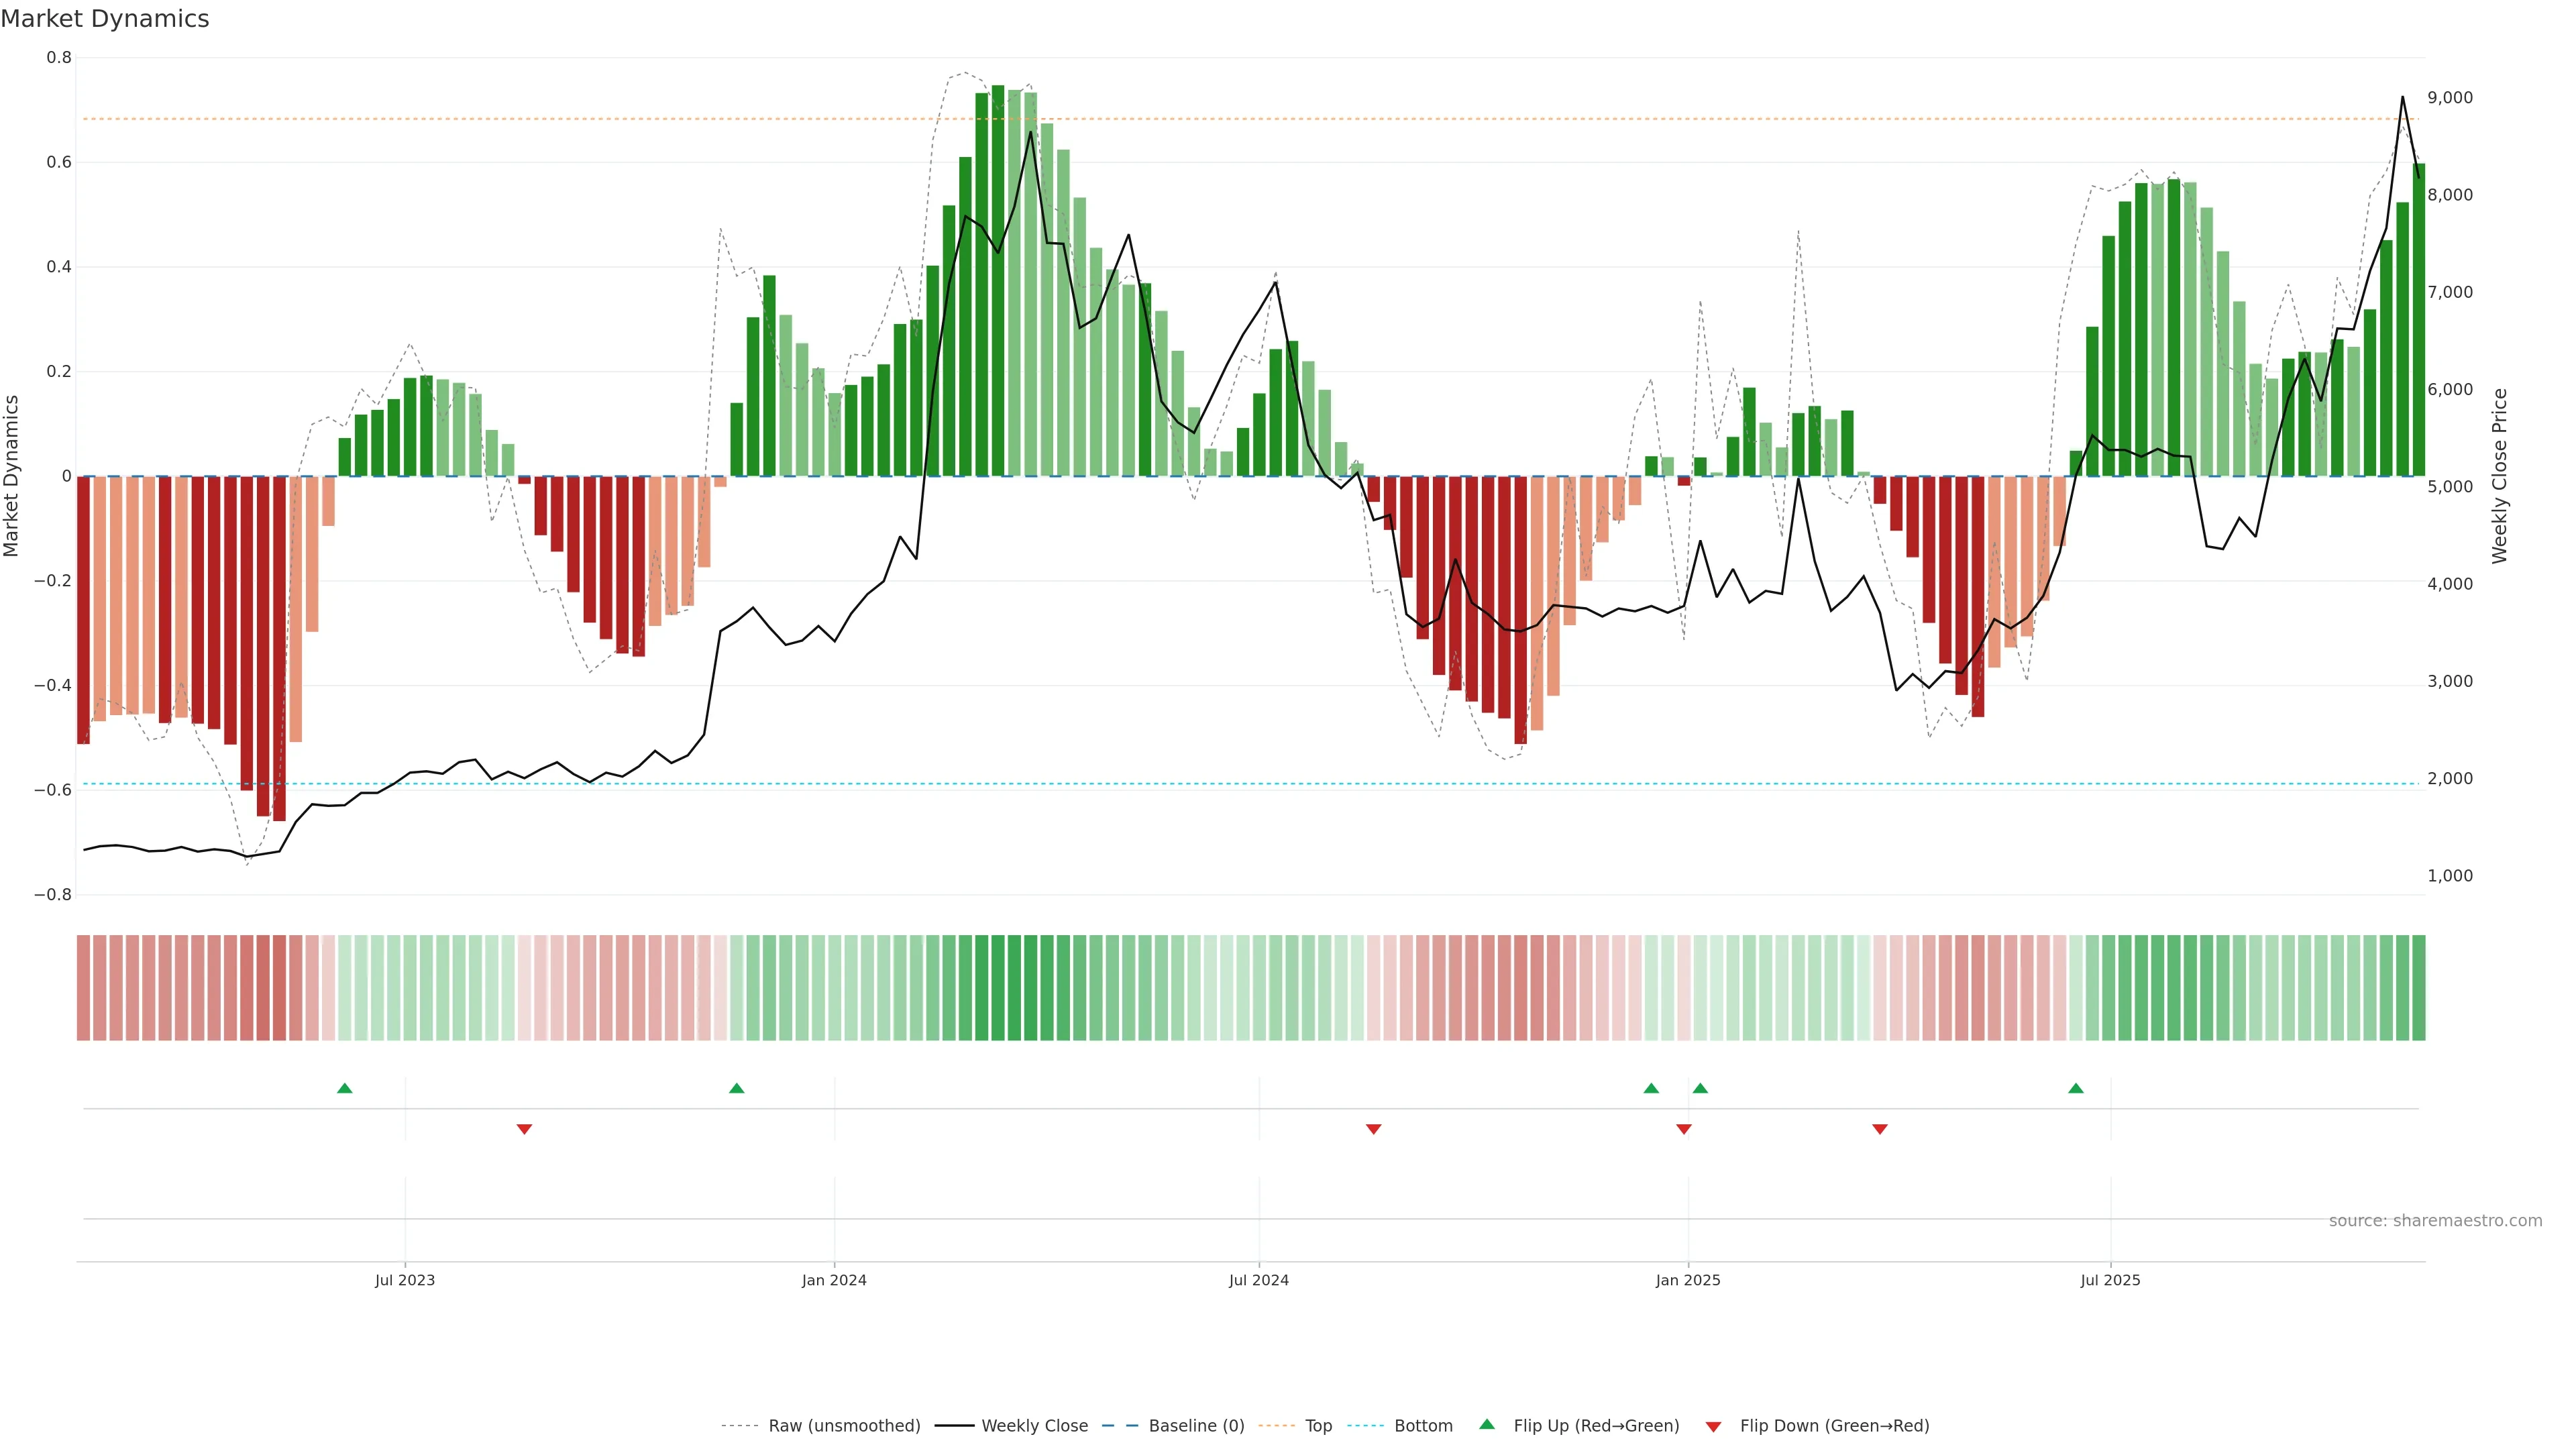Click the red flip-down triangle after Jul 2023
This screenshot has width=2576, height=1449.
(524, 1129)
